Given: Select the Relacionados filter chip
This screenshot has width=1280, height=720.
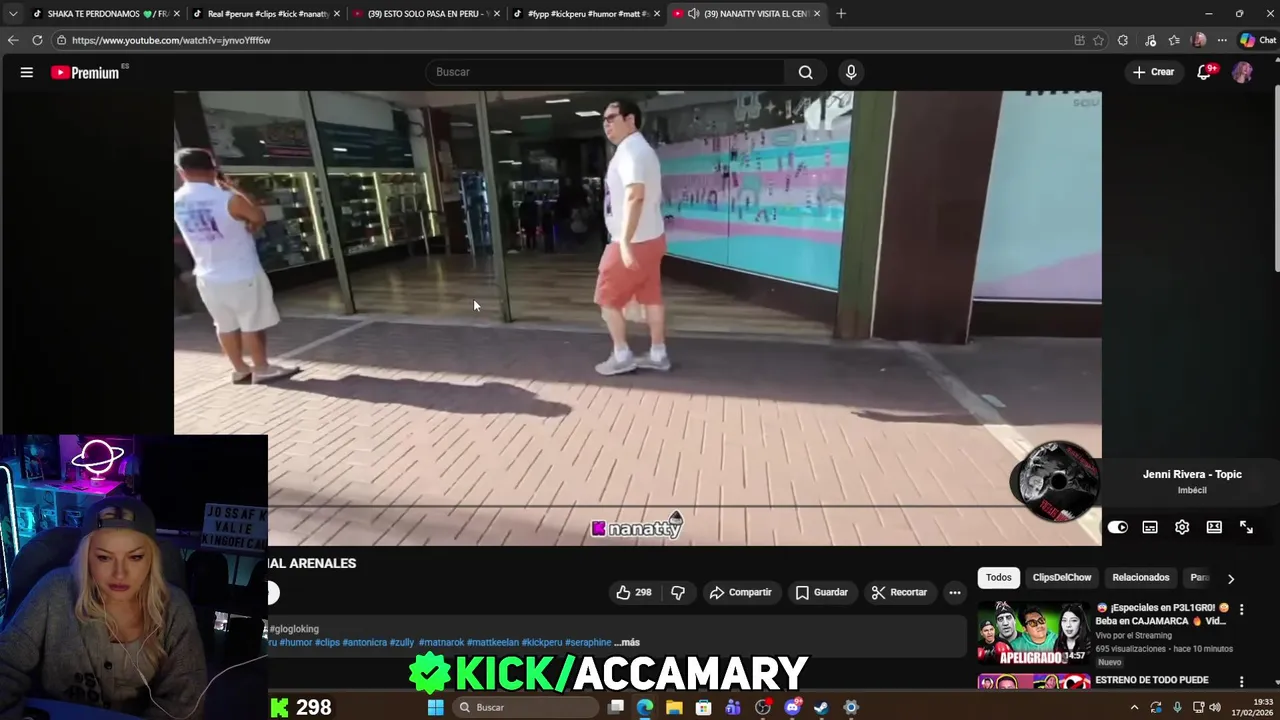Looking at the screenshot, I should pyautogui.click(x=1140, y=577).
